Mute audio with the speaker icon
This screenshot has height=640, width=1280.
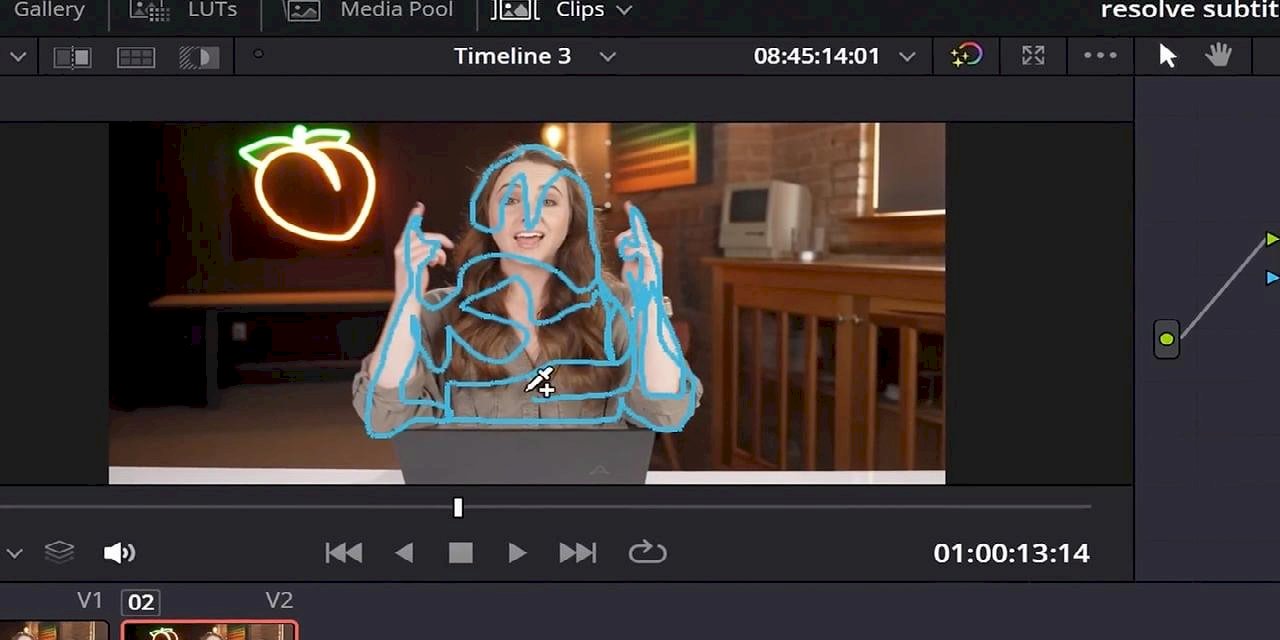[x=118, y=552]
